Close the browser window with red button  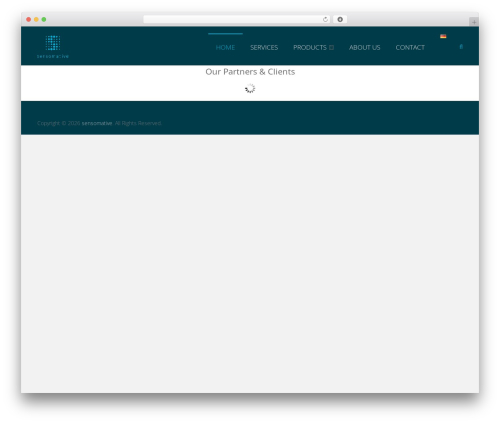(29, 19)
